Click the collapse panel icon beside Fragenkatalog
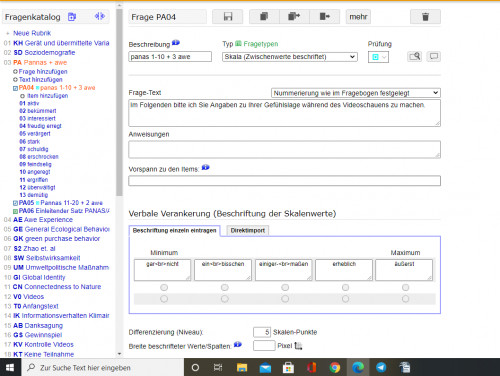 pos(100,16)
